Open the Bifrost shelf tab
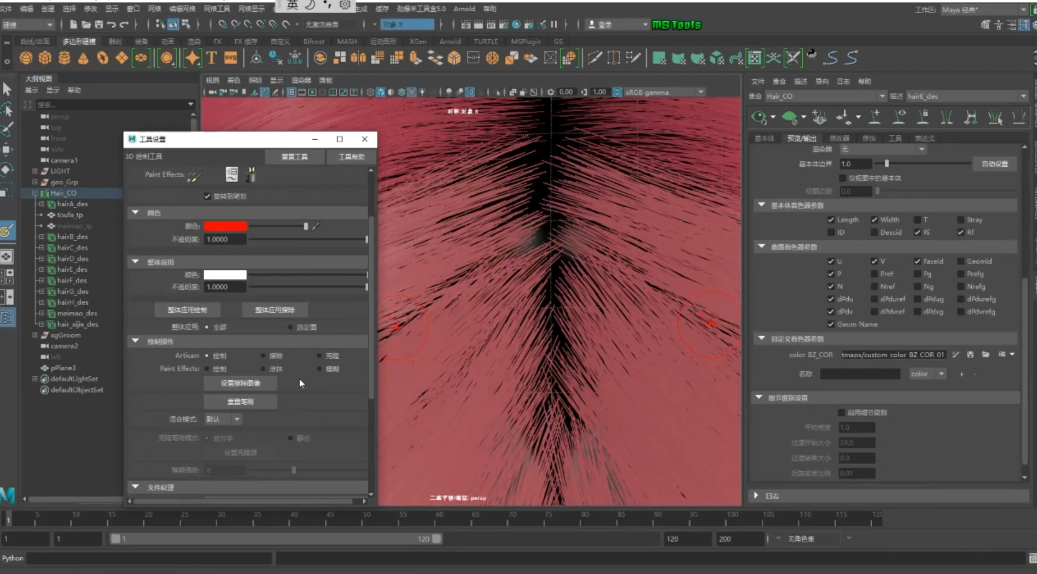1037x574 pixels. (x=314, y=41)
